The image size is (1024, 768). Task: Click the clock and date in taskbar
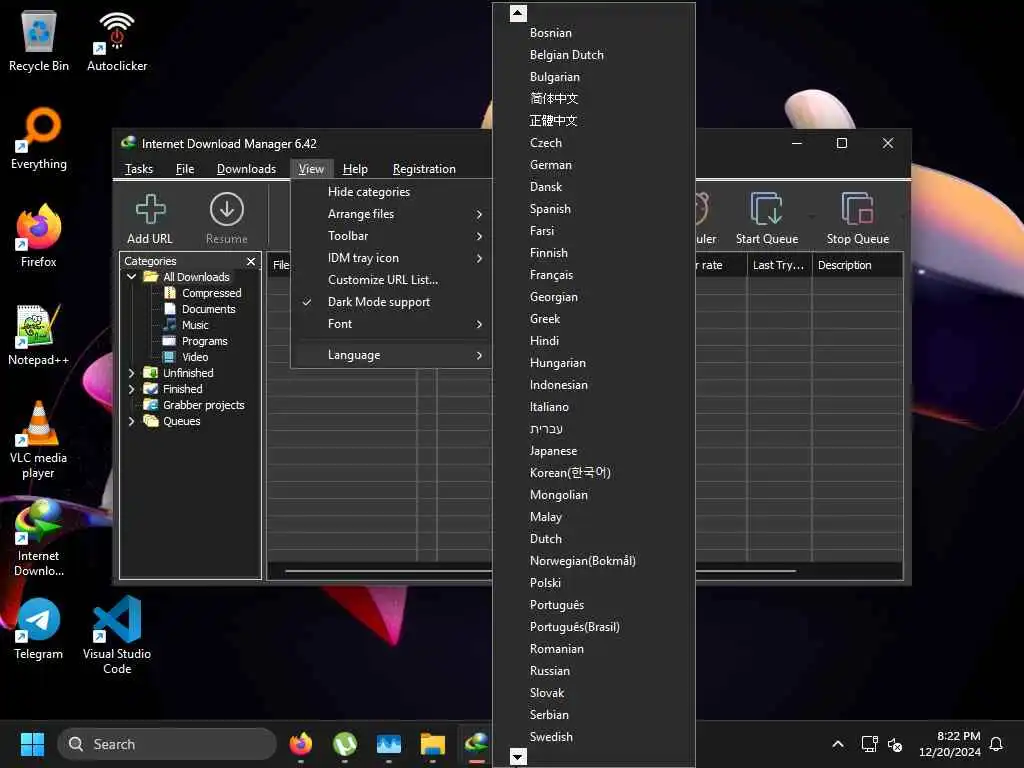tap(950, 744)
